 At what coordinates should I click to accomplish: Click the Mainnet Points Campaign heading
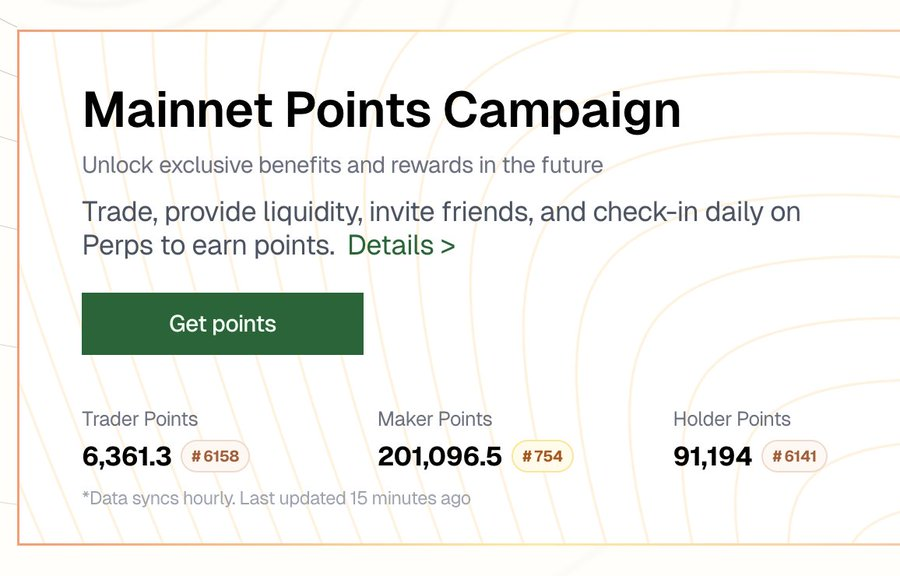point(381,110)
